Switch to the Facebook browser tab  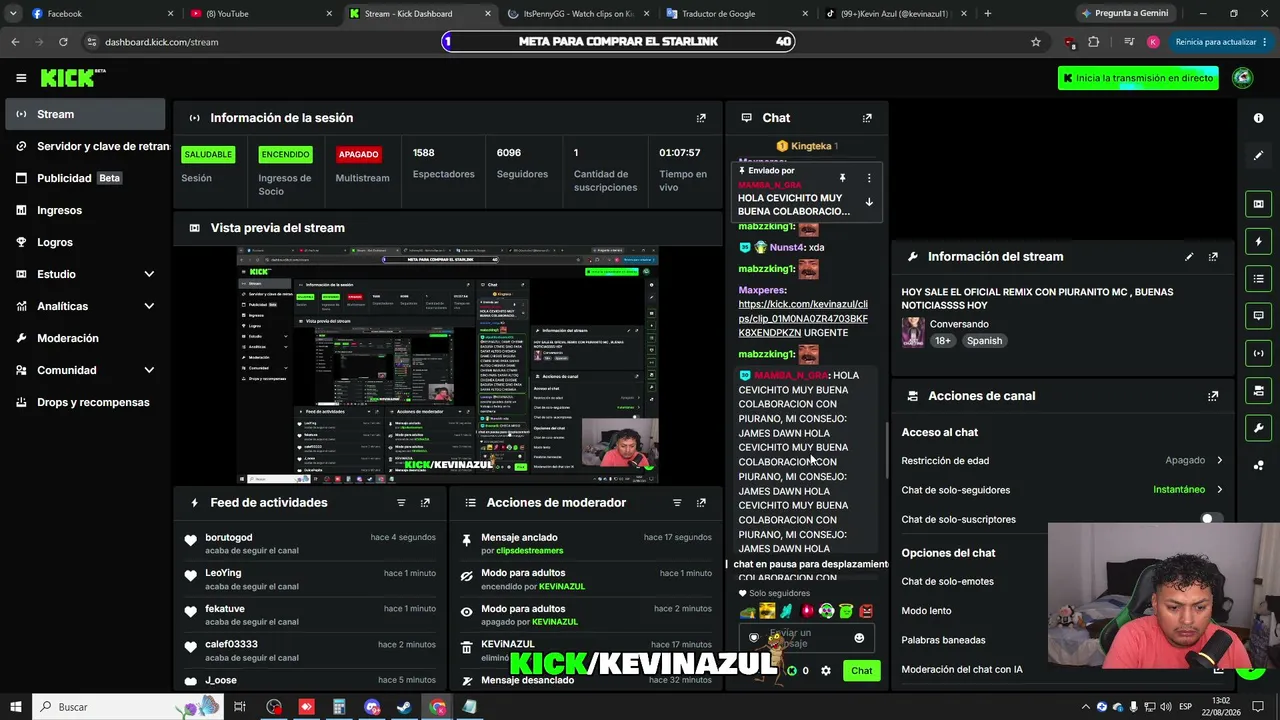[x=100, y=14]
